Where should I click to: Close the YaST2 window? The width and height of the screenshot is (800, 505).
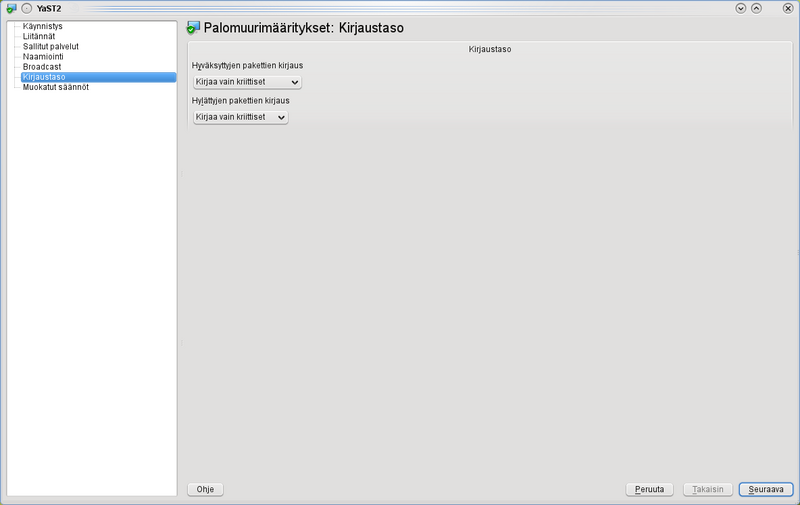pyautogui.click(x=788, y=8)
